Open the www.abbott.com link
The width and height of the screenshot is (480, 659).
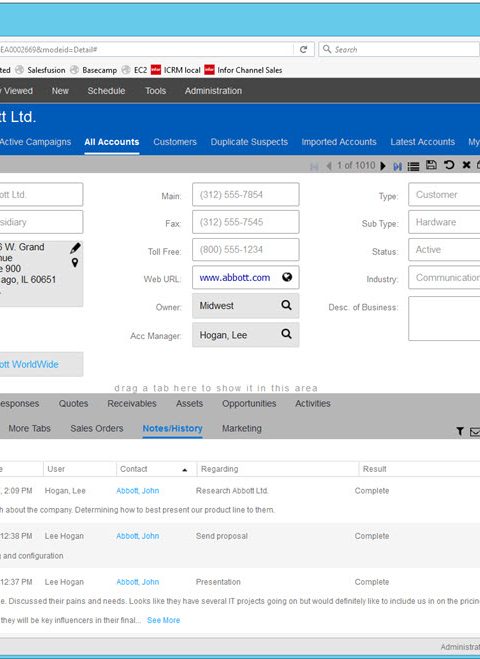pos(235,277)
